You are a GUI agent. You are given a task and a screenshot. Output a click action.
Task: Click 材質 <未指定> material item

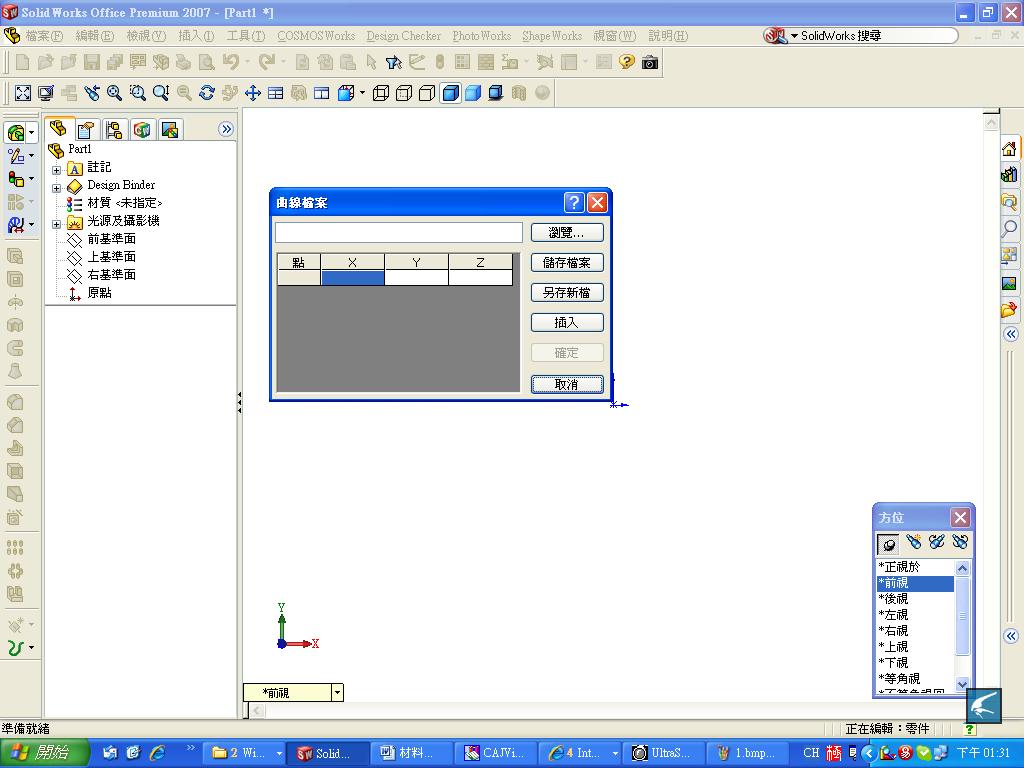point(124,203)
